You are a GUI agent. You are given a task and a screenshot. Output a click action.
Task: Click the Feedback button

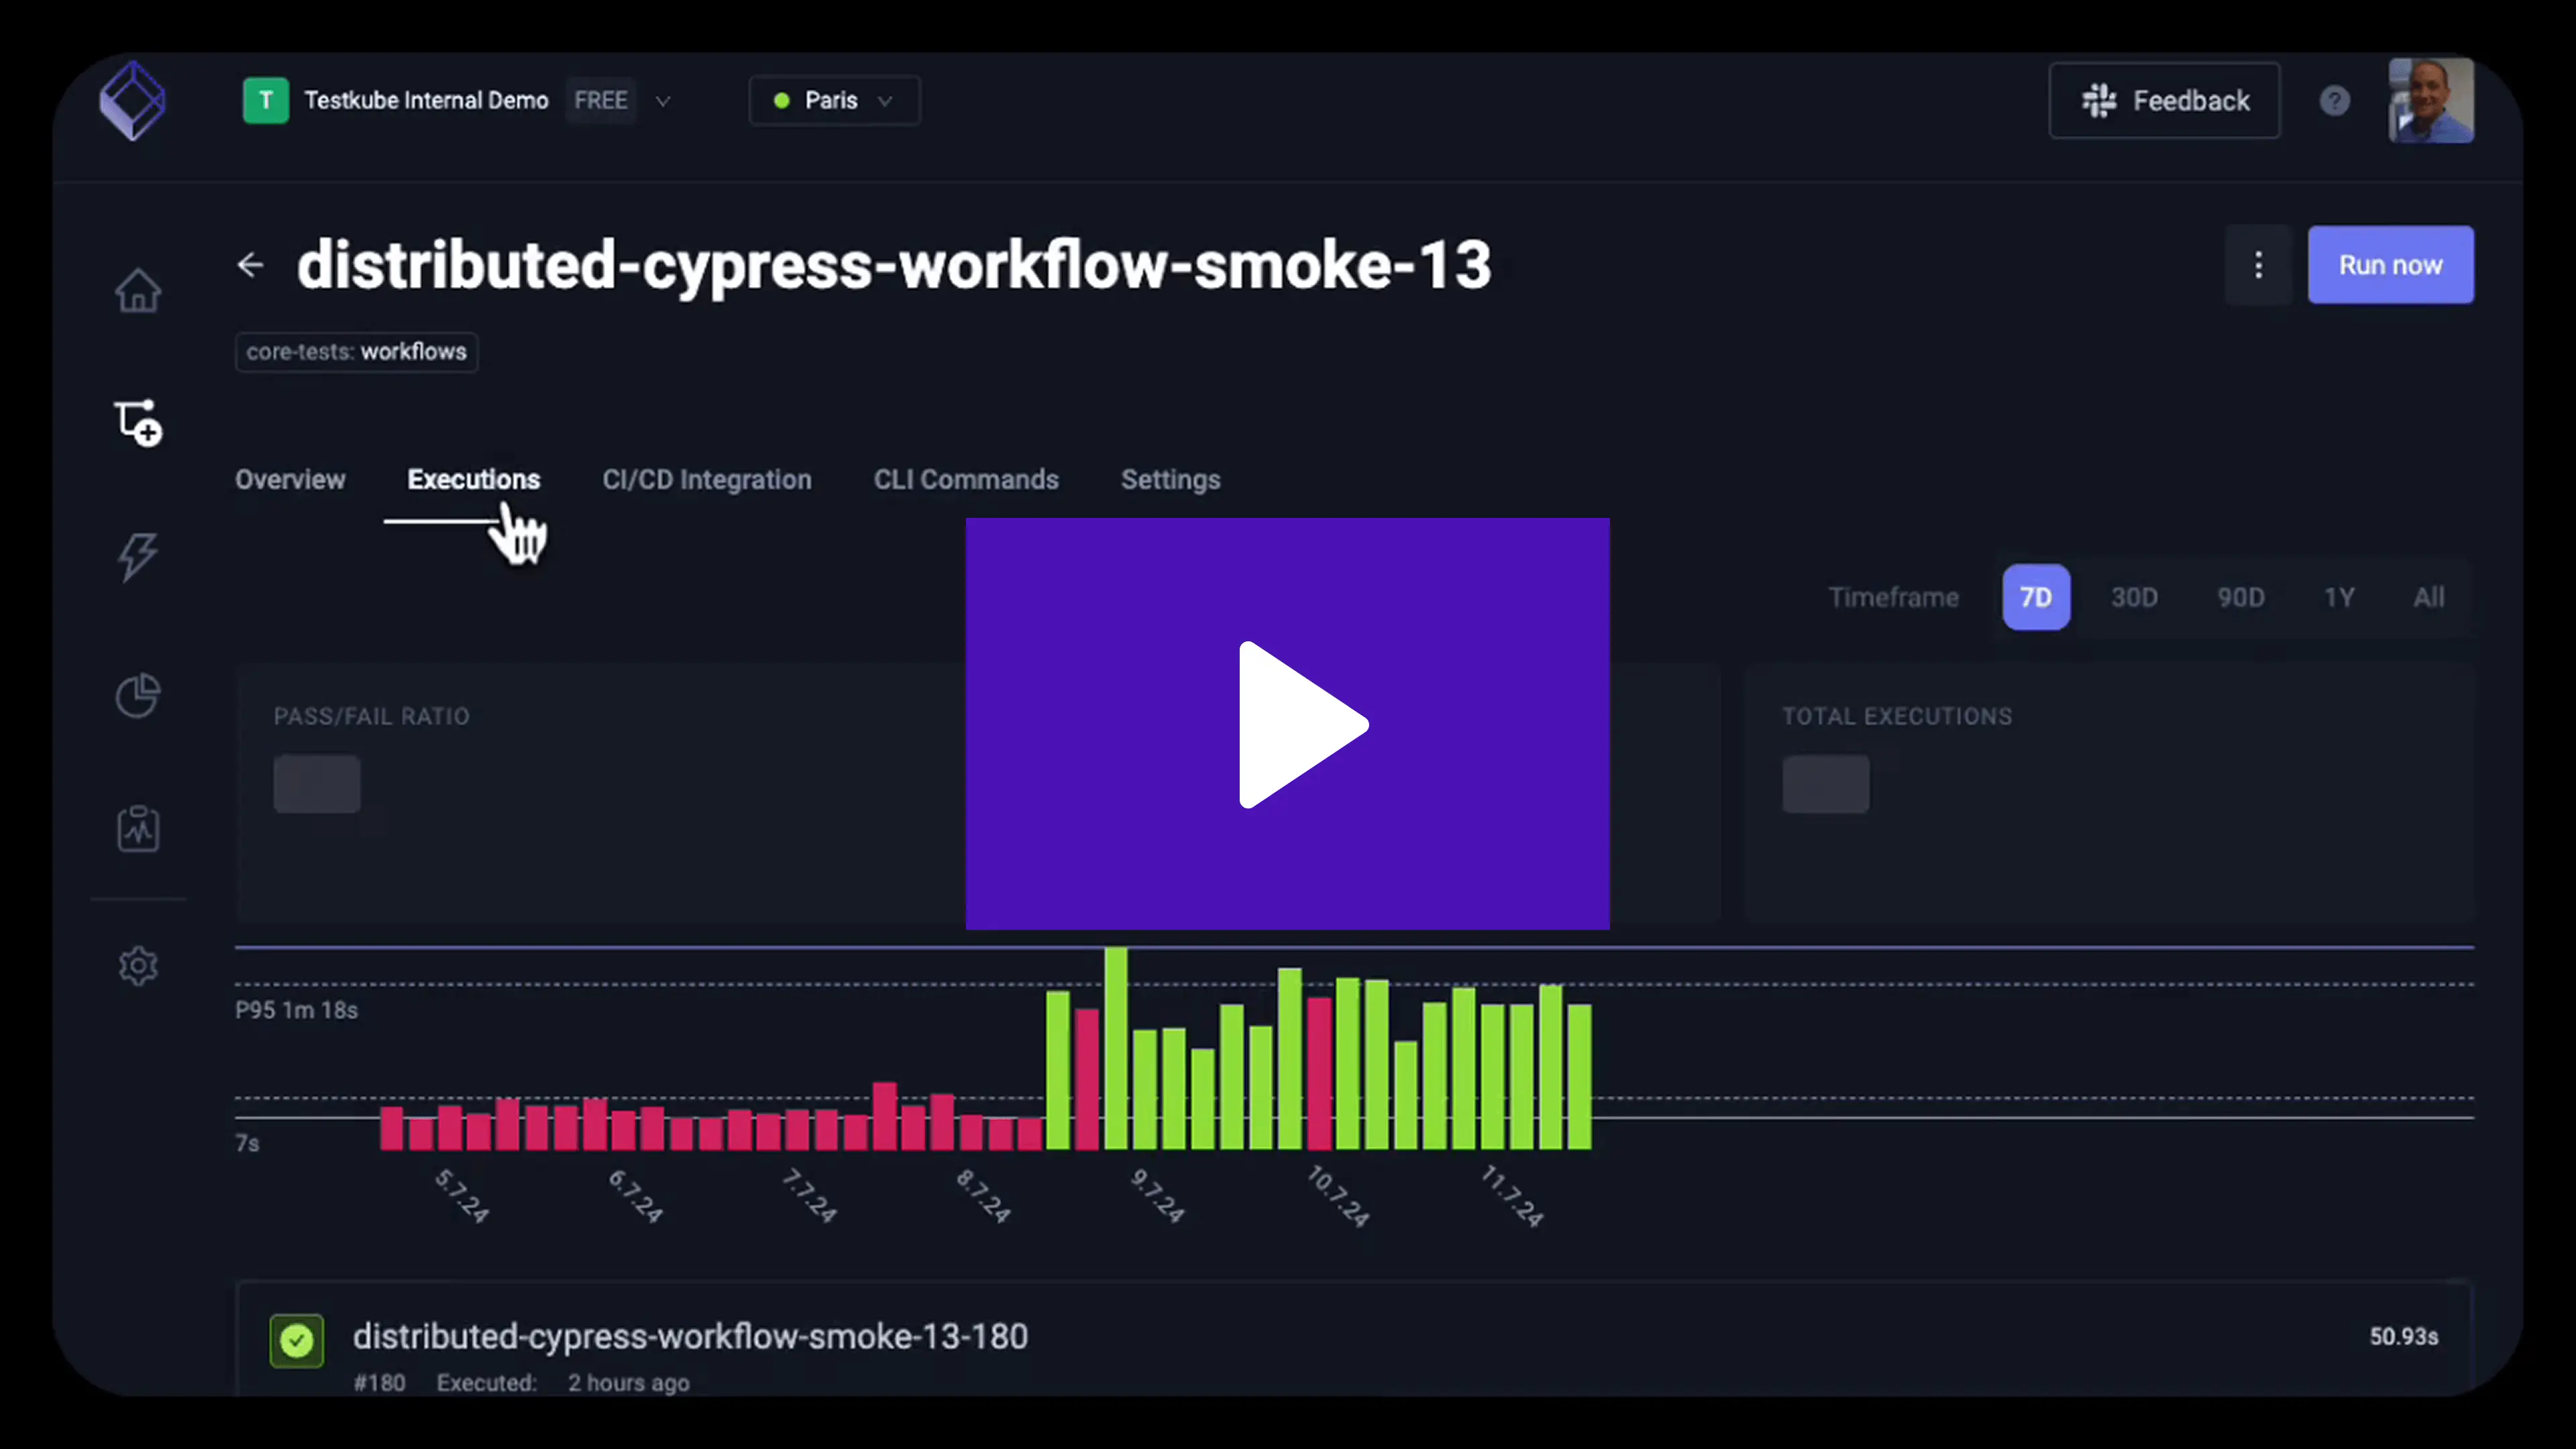tap(2164, 101)
